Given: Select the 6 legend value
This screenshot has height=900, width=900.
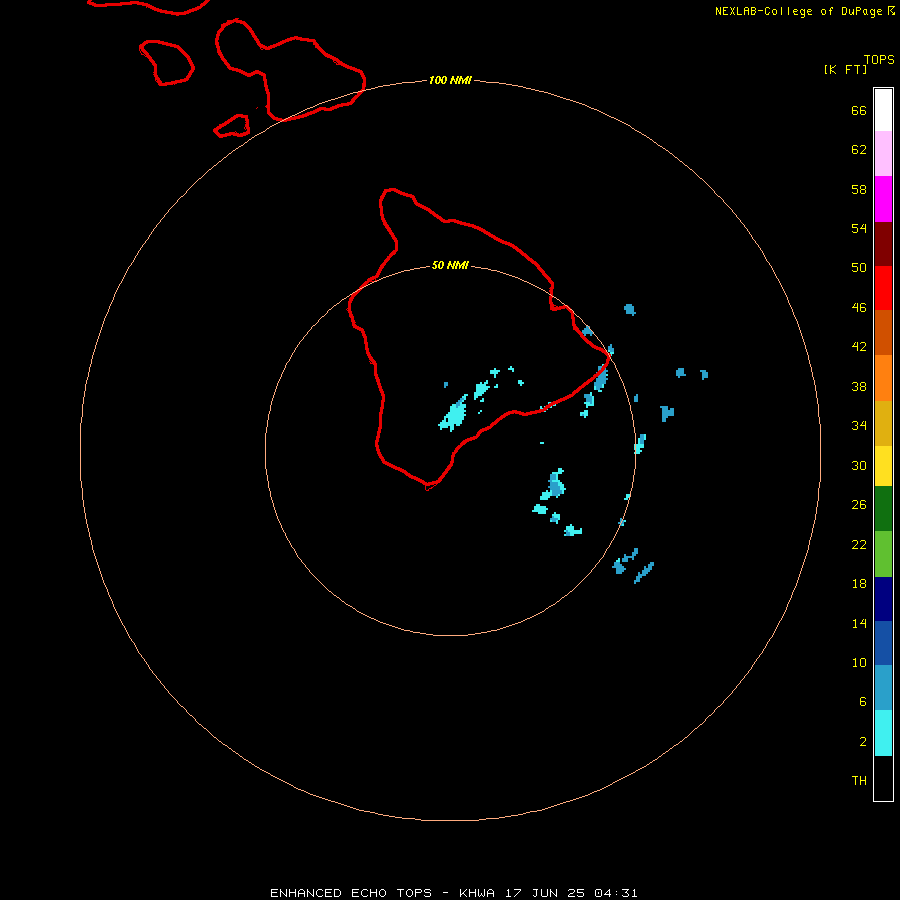Looking at the screenshot, I should click(x=862, y=701).
